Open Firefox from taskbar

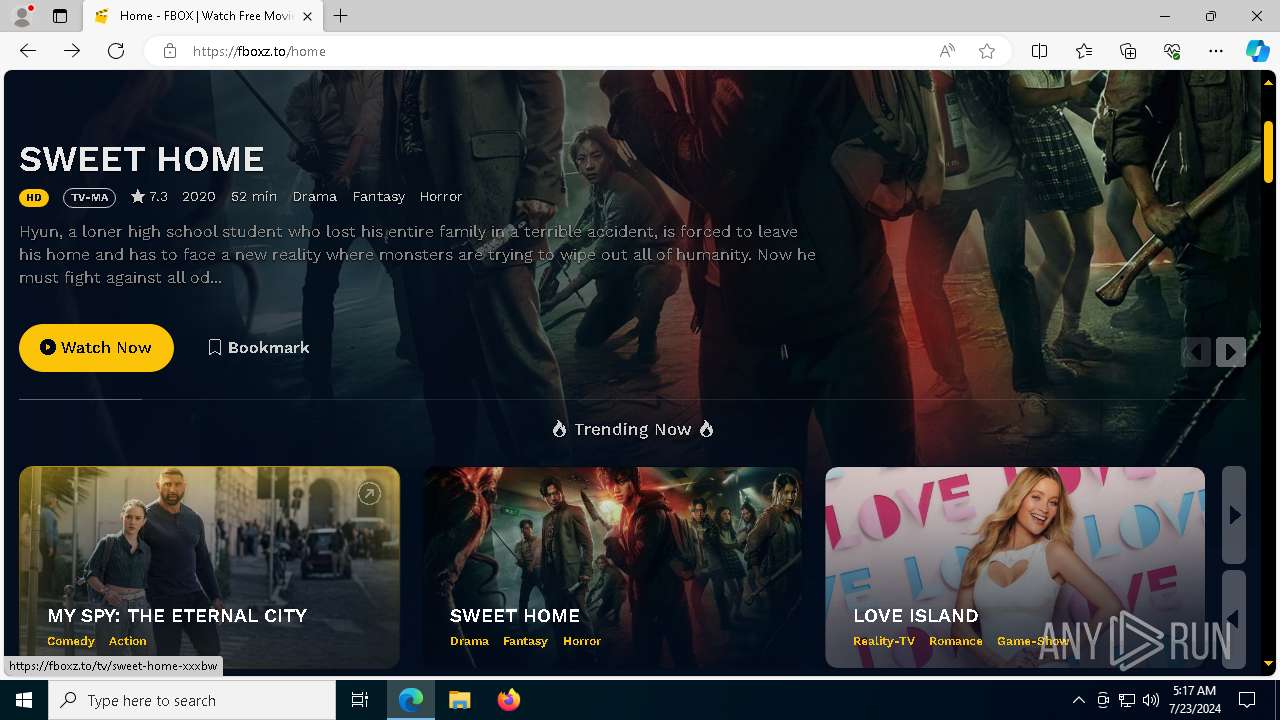click(x=509, y=700)
